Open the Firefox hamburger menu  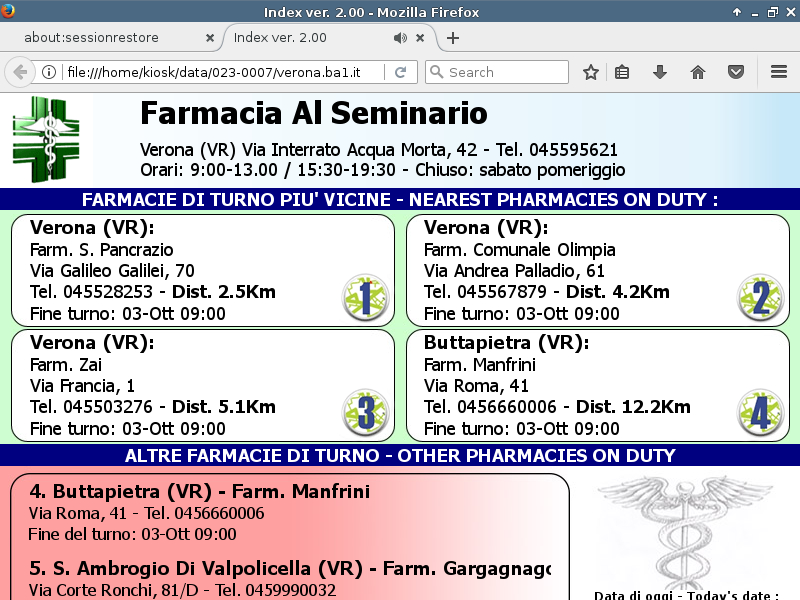point(779,72)
